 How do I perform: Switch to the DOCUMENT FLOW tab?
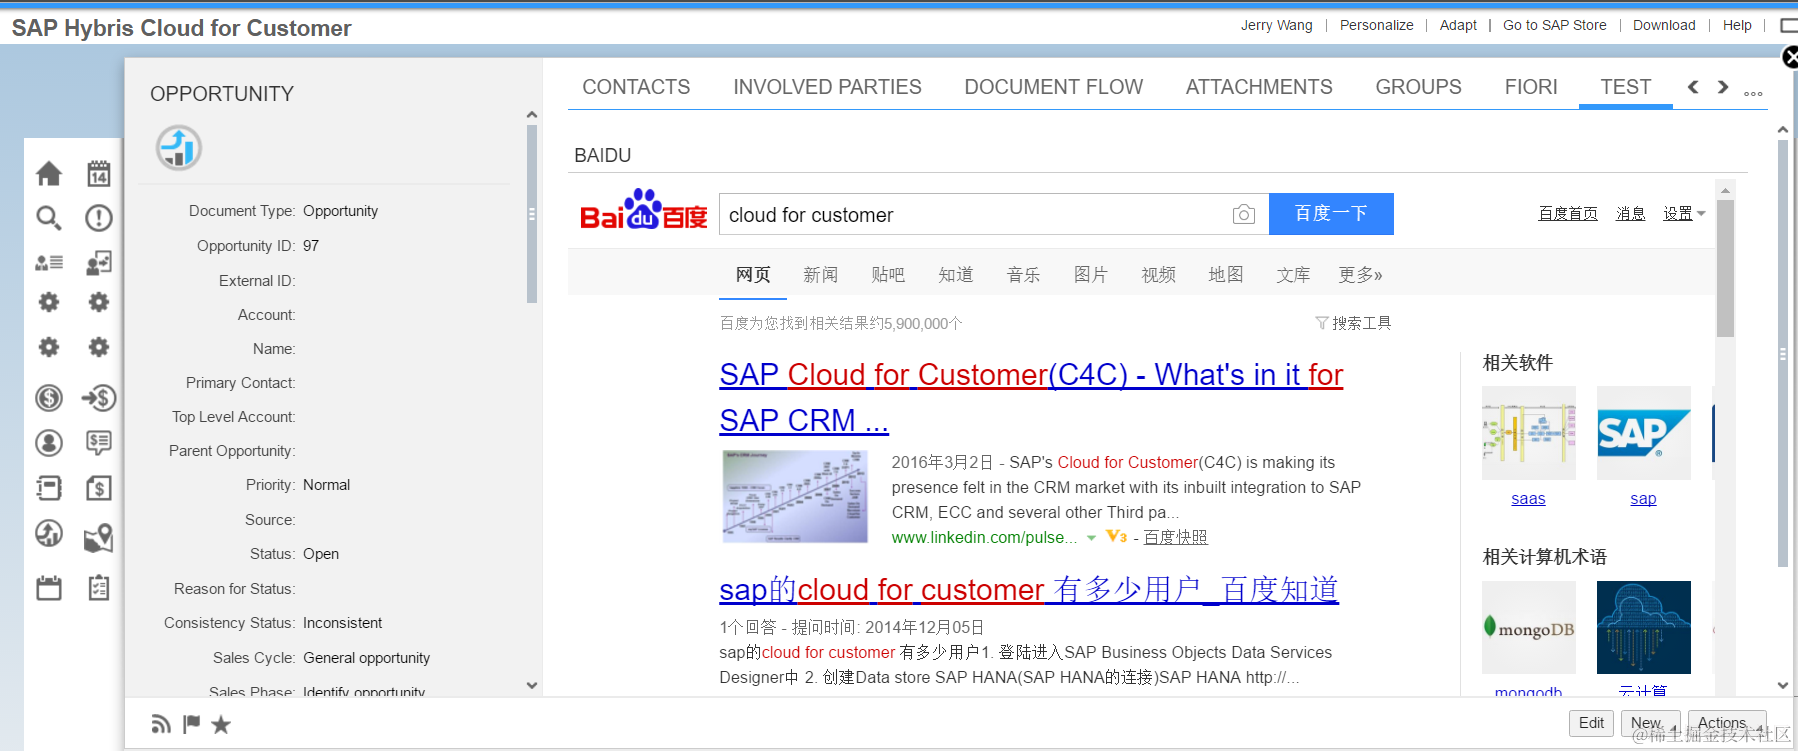tap(1053, 87)
